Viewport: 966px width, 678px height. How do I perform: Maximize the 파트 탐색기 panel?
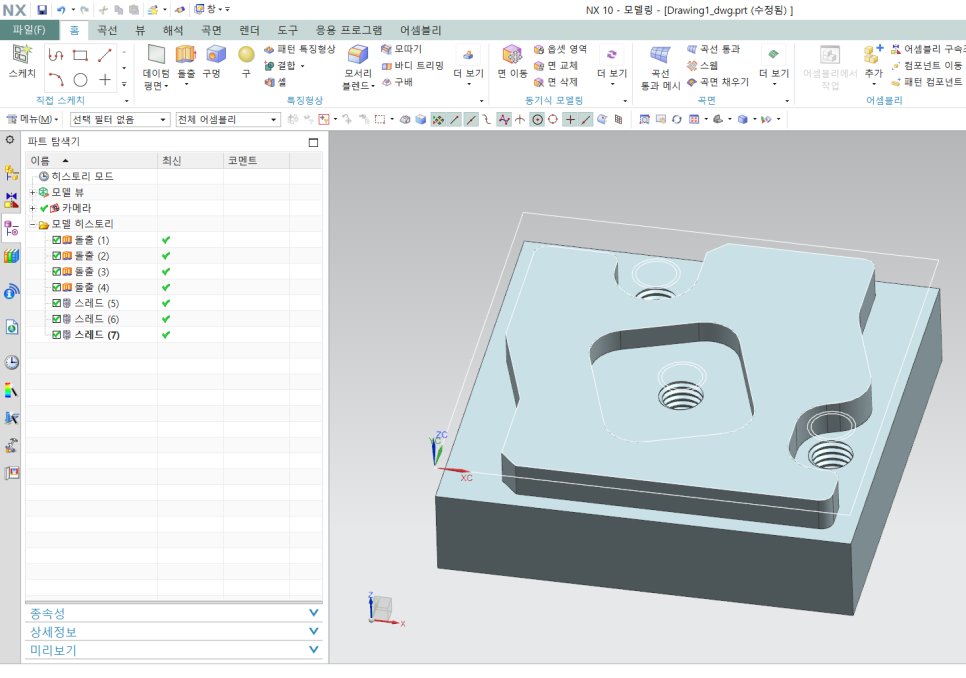(x=313, y=142)
